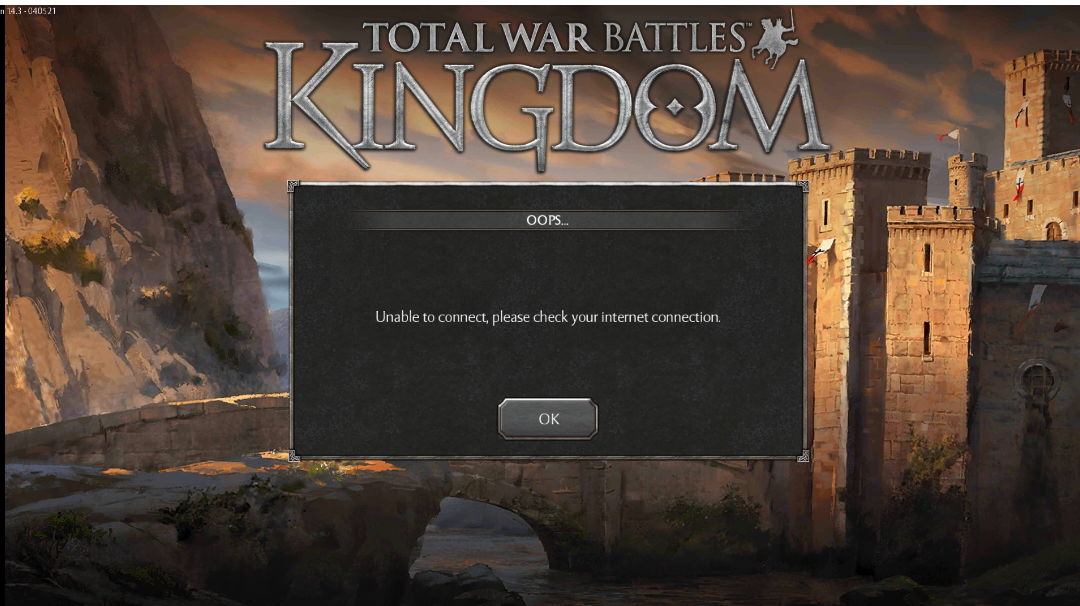This screenshot has height=606, width=1080.
Task: Click the bottom-right corner ornament of the dialog
Action: click(x=803, y=456)
